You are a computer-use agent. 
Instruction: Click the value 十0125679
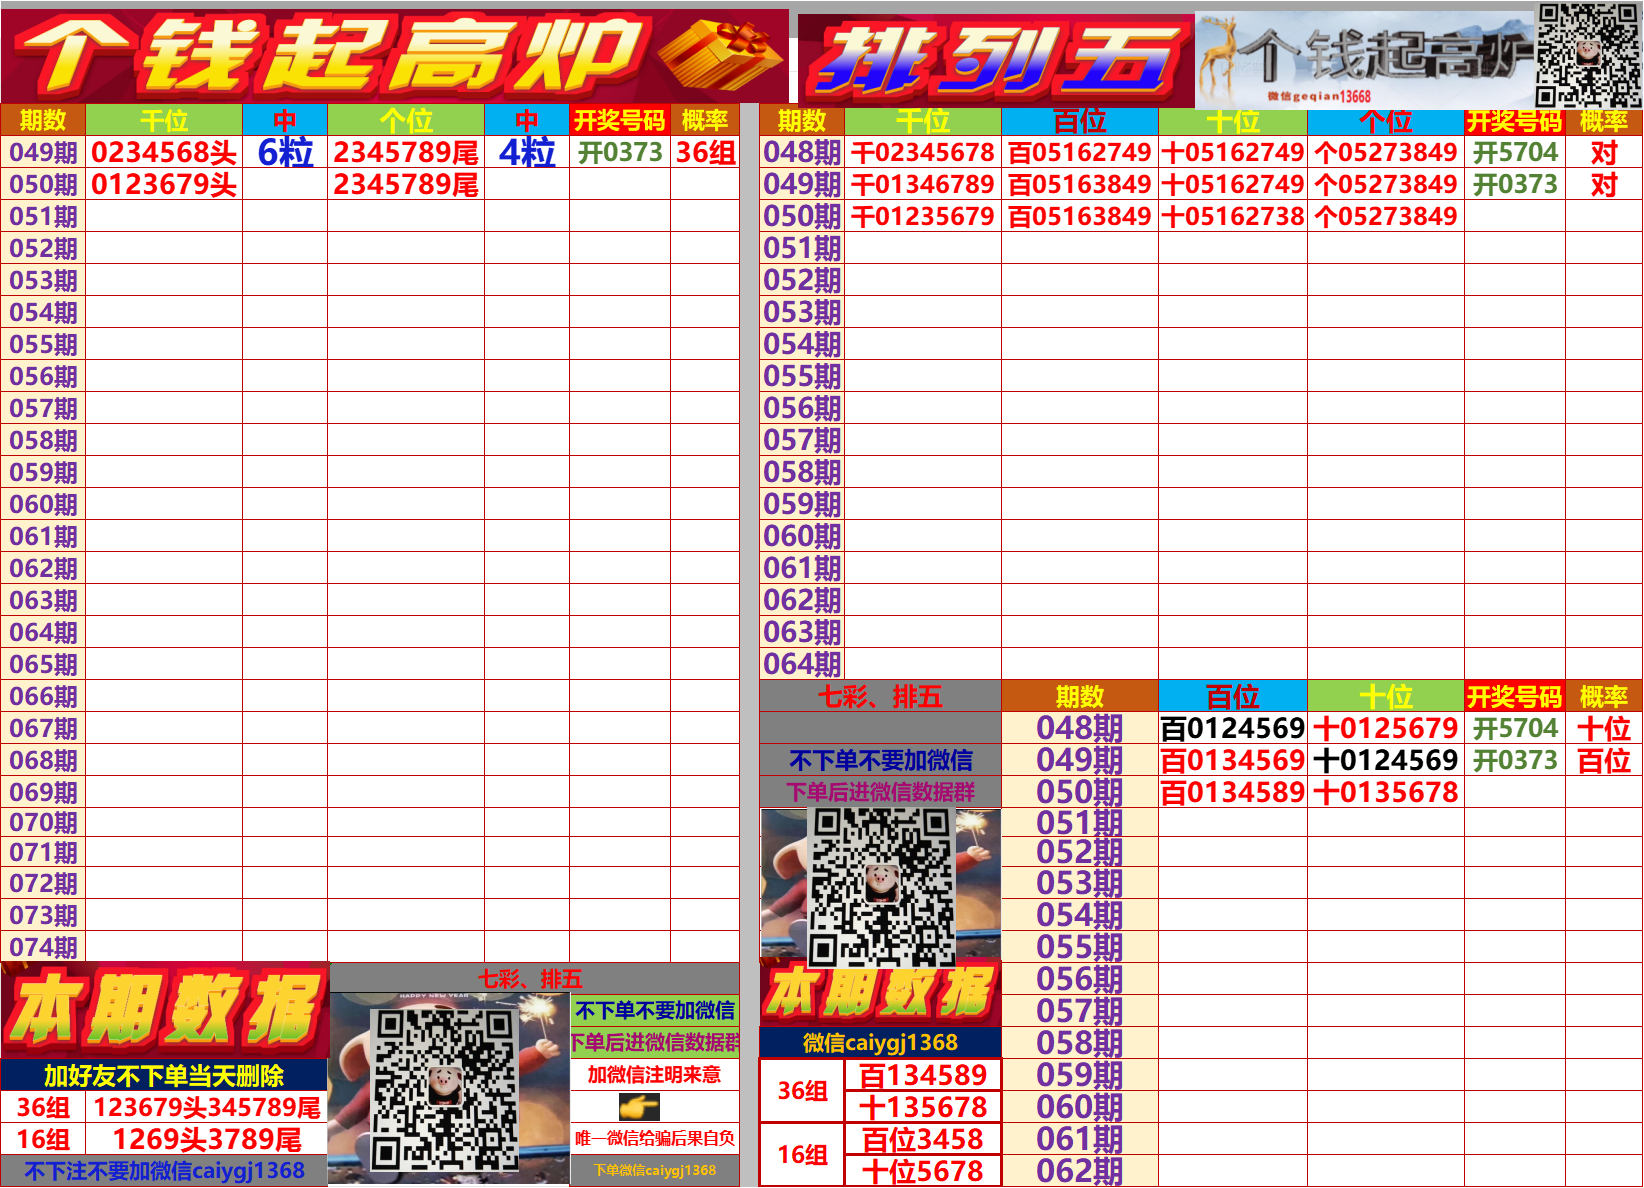click(1386, 728)
